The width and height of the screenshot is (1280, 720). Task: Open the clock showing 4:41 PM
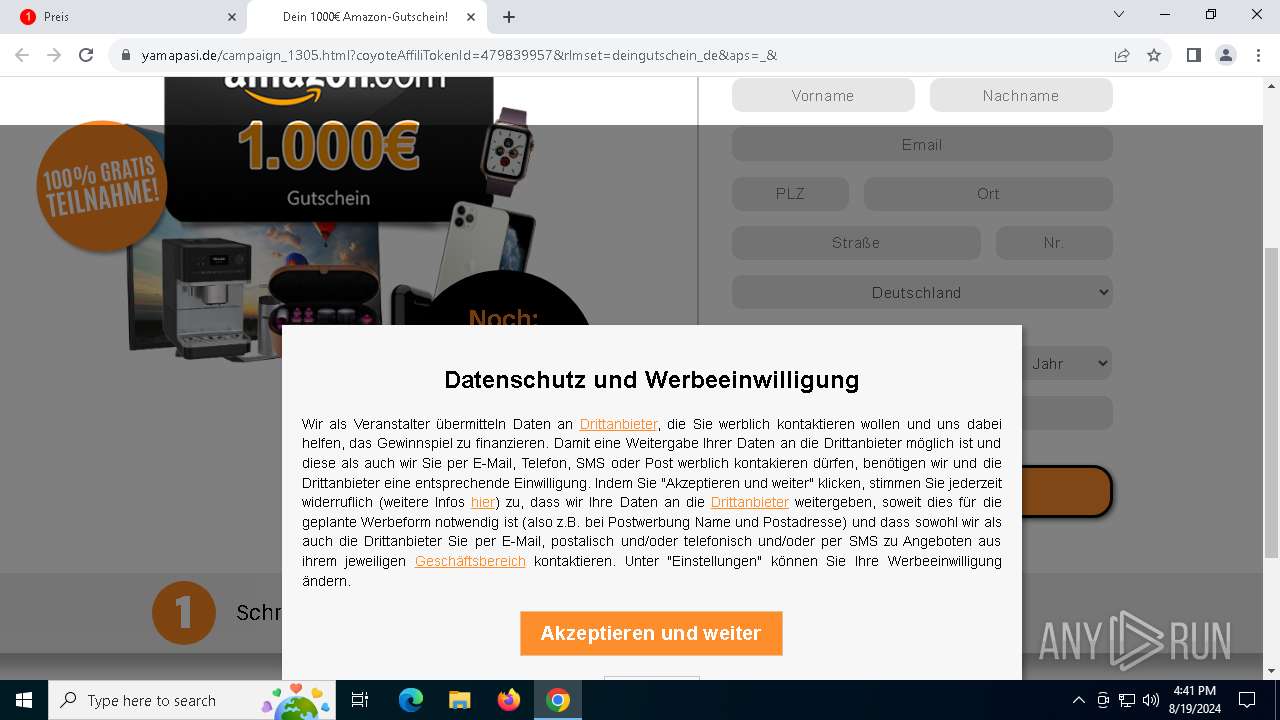[x=1194, y=700]
